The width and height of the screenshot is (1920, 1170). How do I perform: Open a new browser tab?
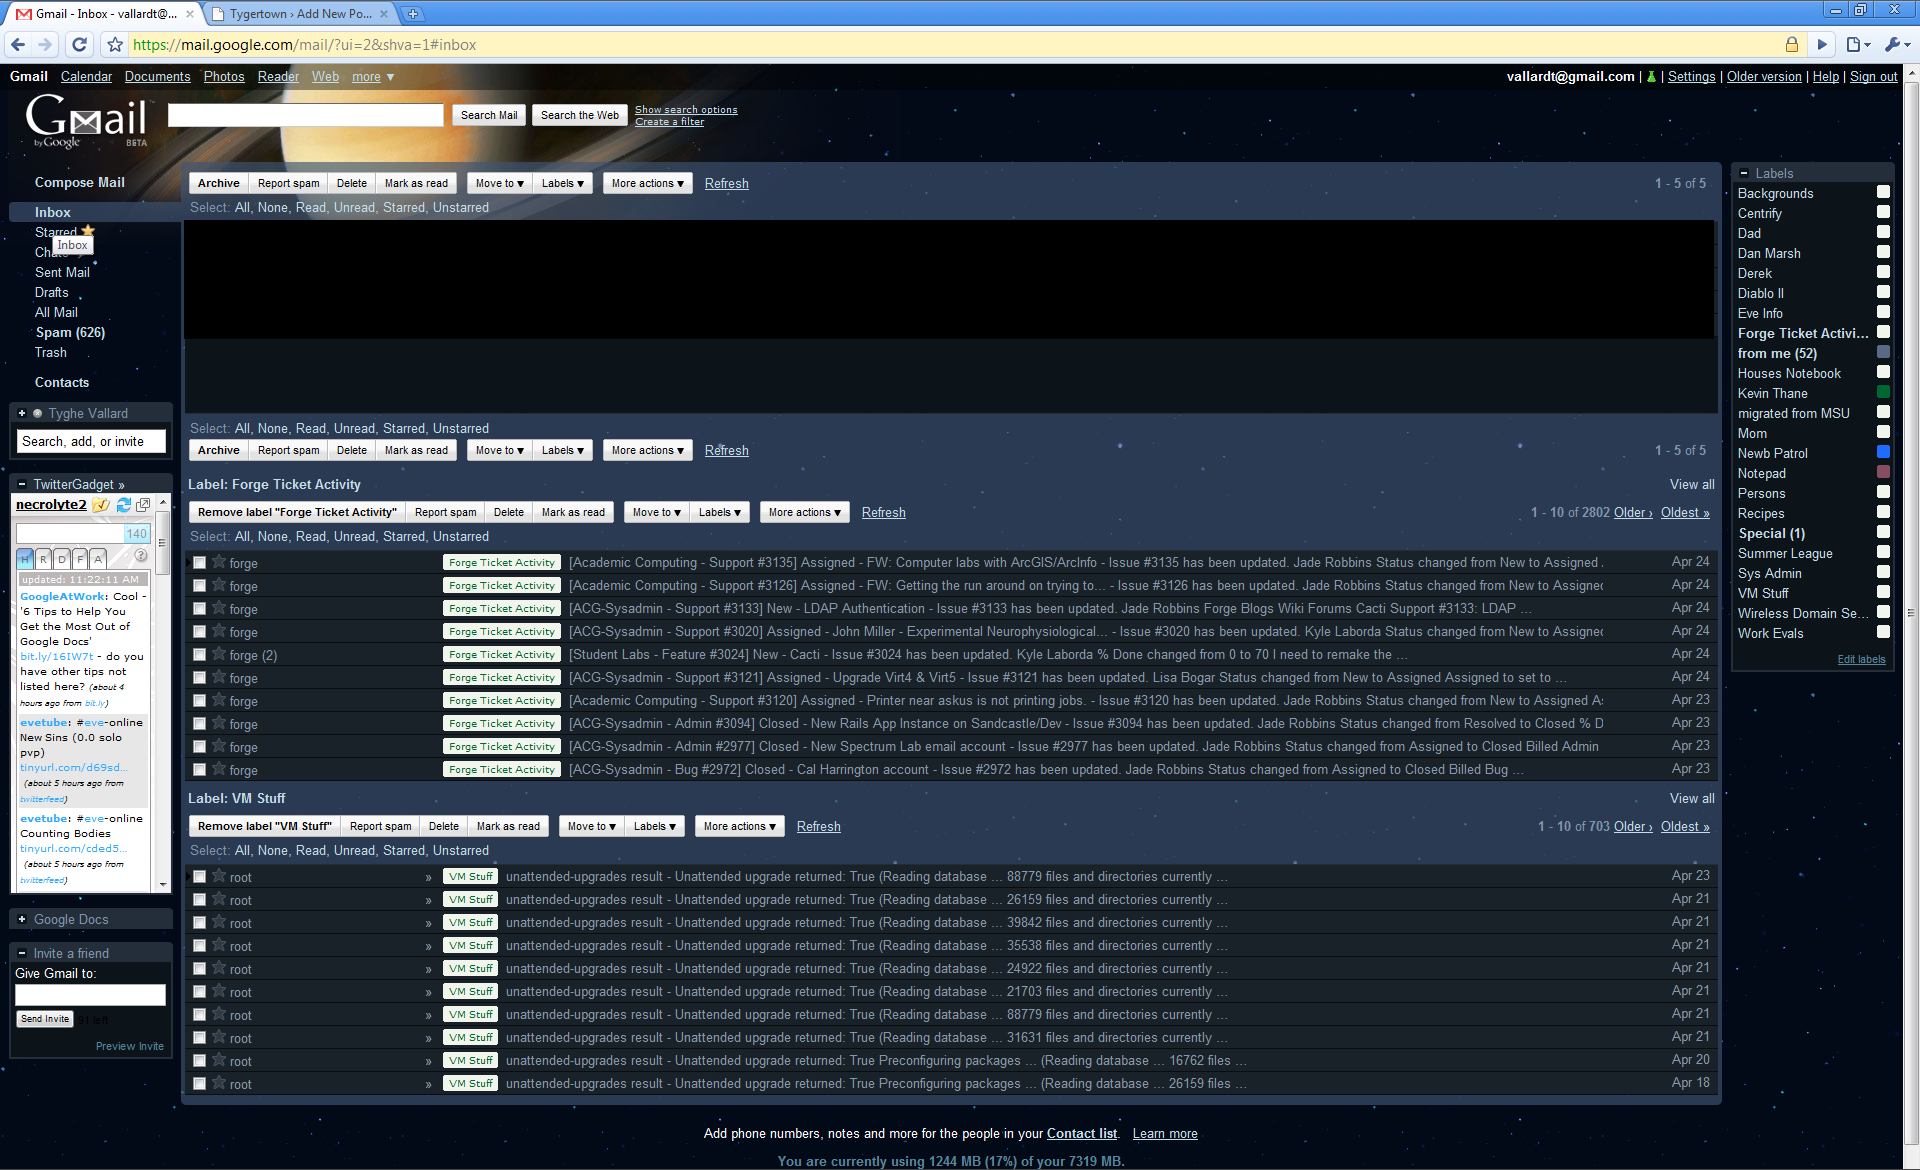[x=412, y=14]
